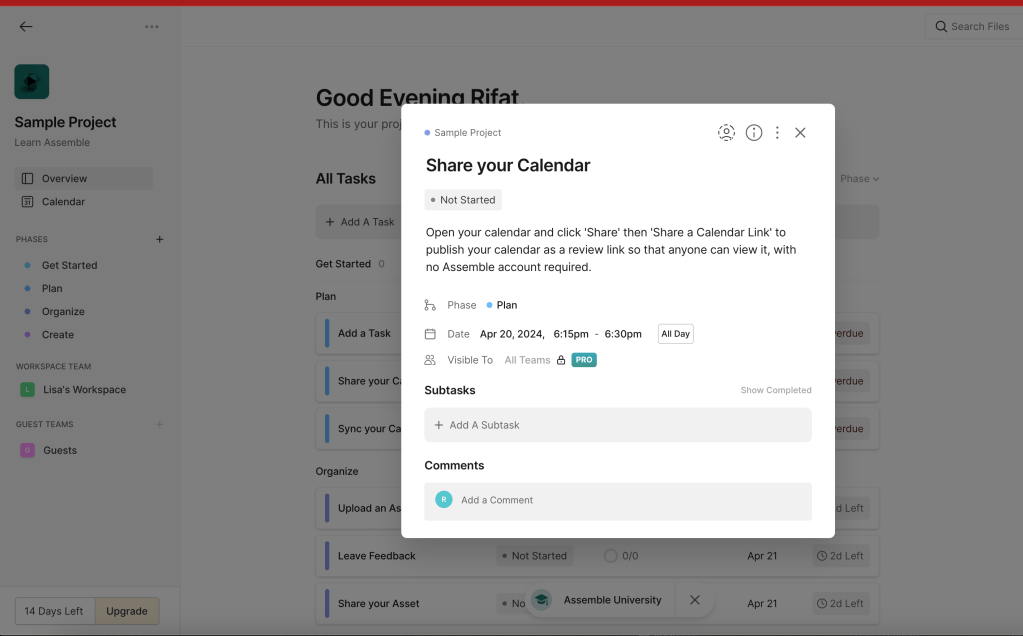Image resolution: width=1023 pixels, height=636 pixels.
Task: Open the Overview page
Action: point(84,178)
